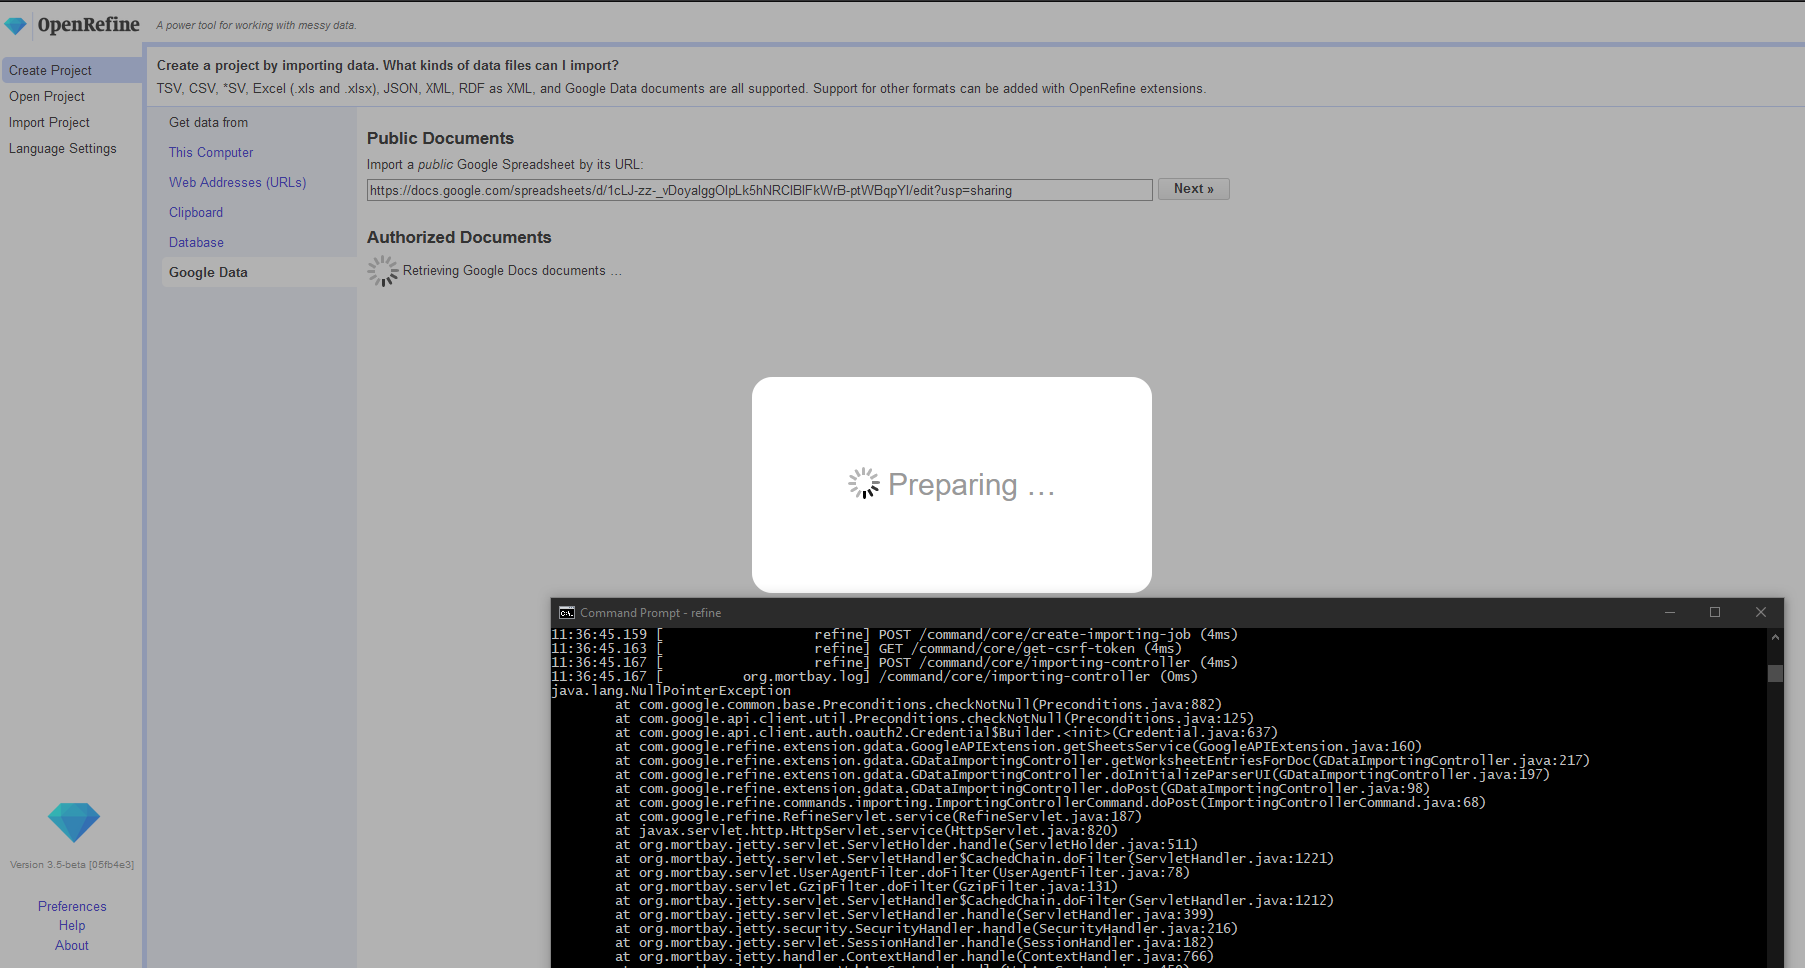The image size is (1805, 968).
Task: Open the About link
Action: 72,945
